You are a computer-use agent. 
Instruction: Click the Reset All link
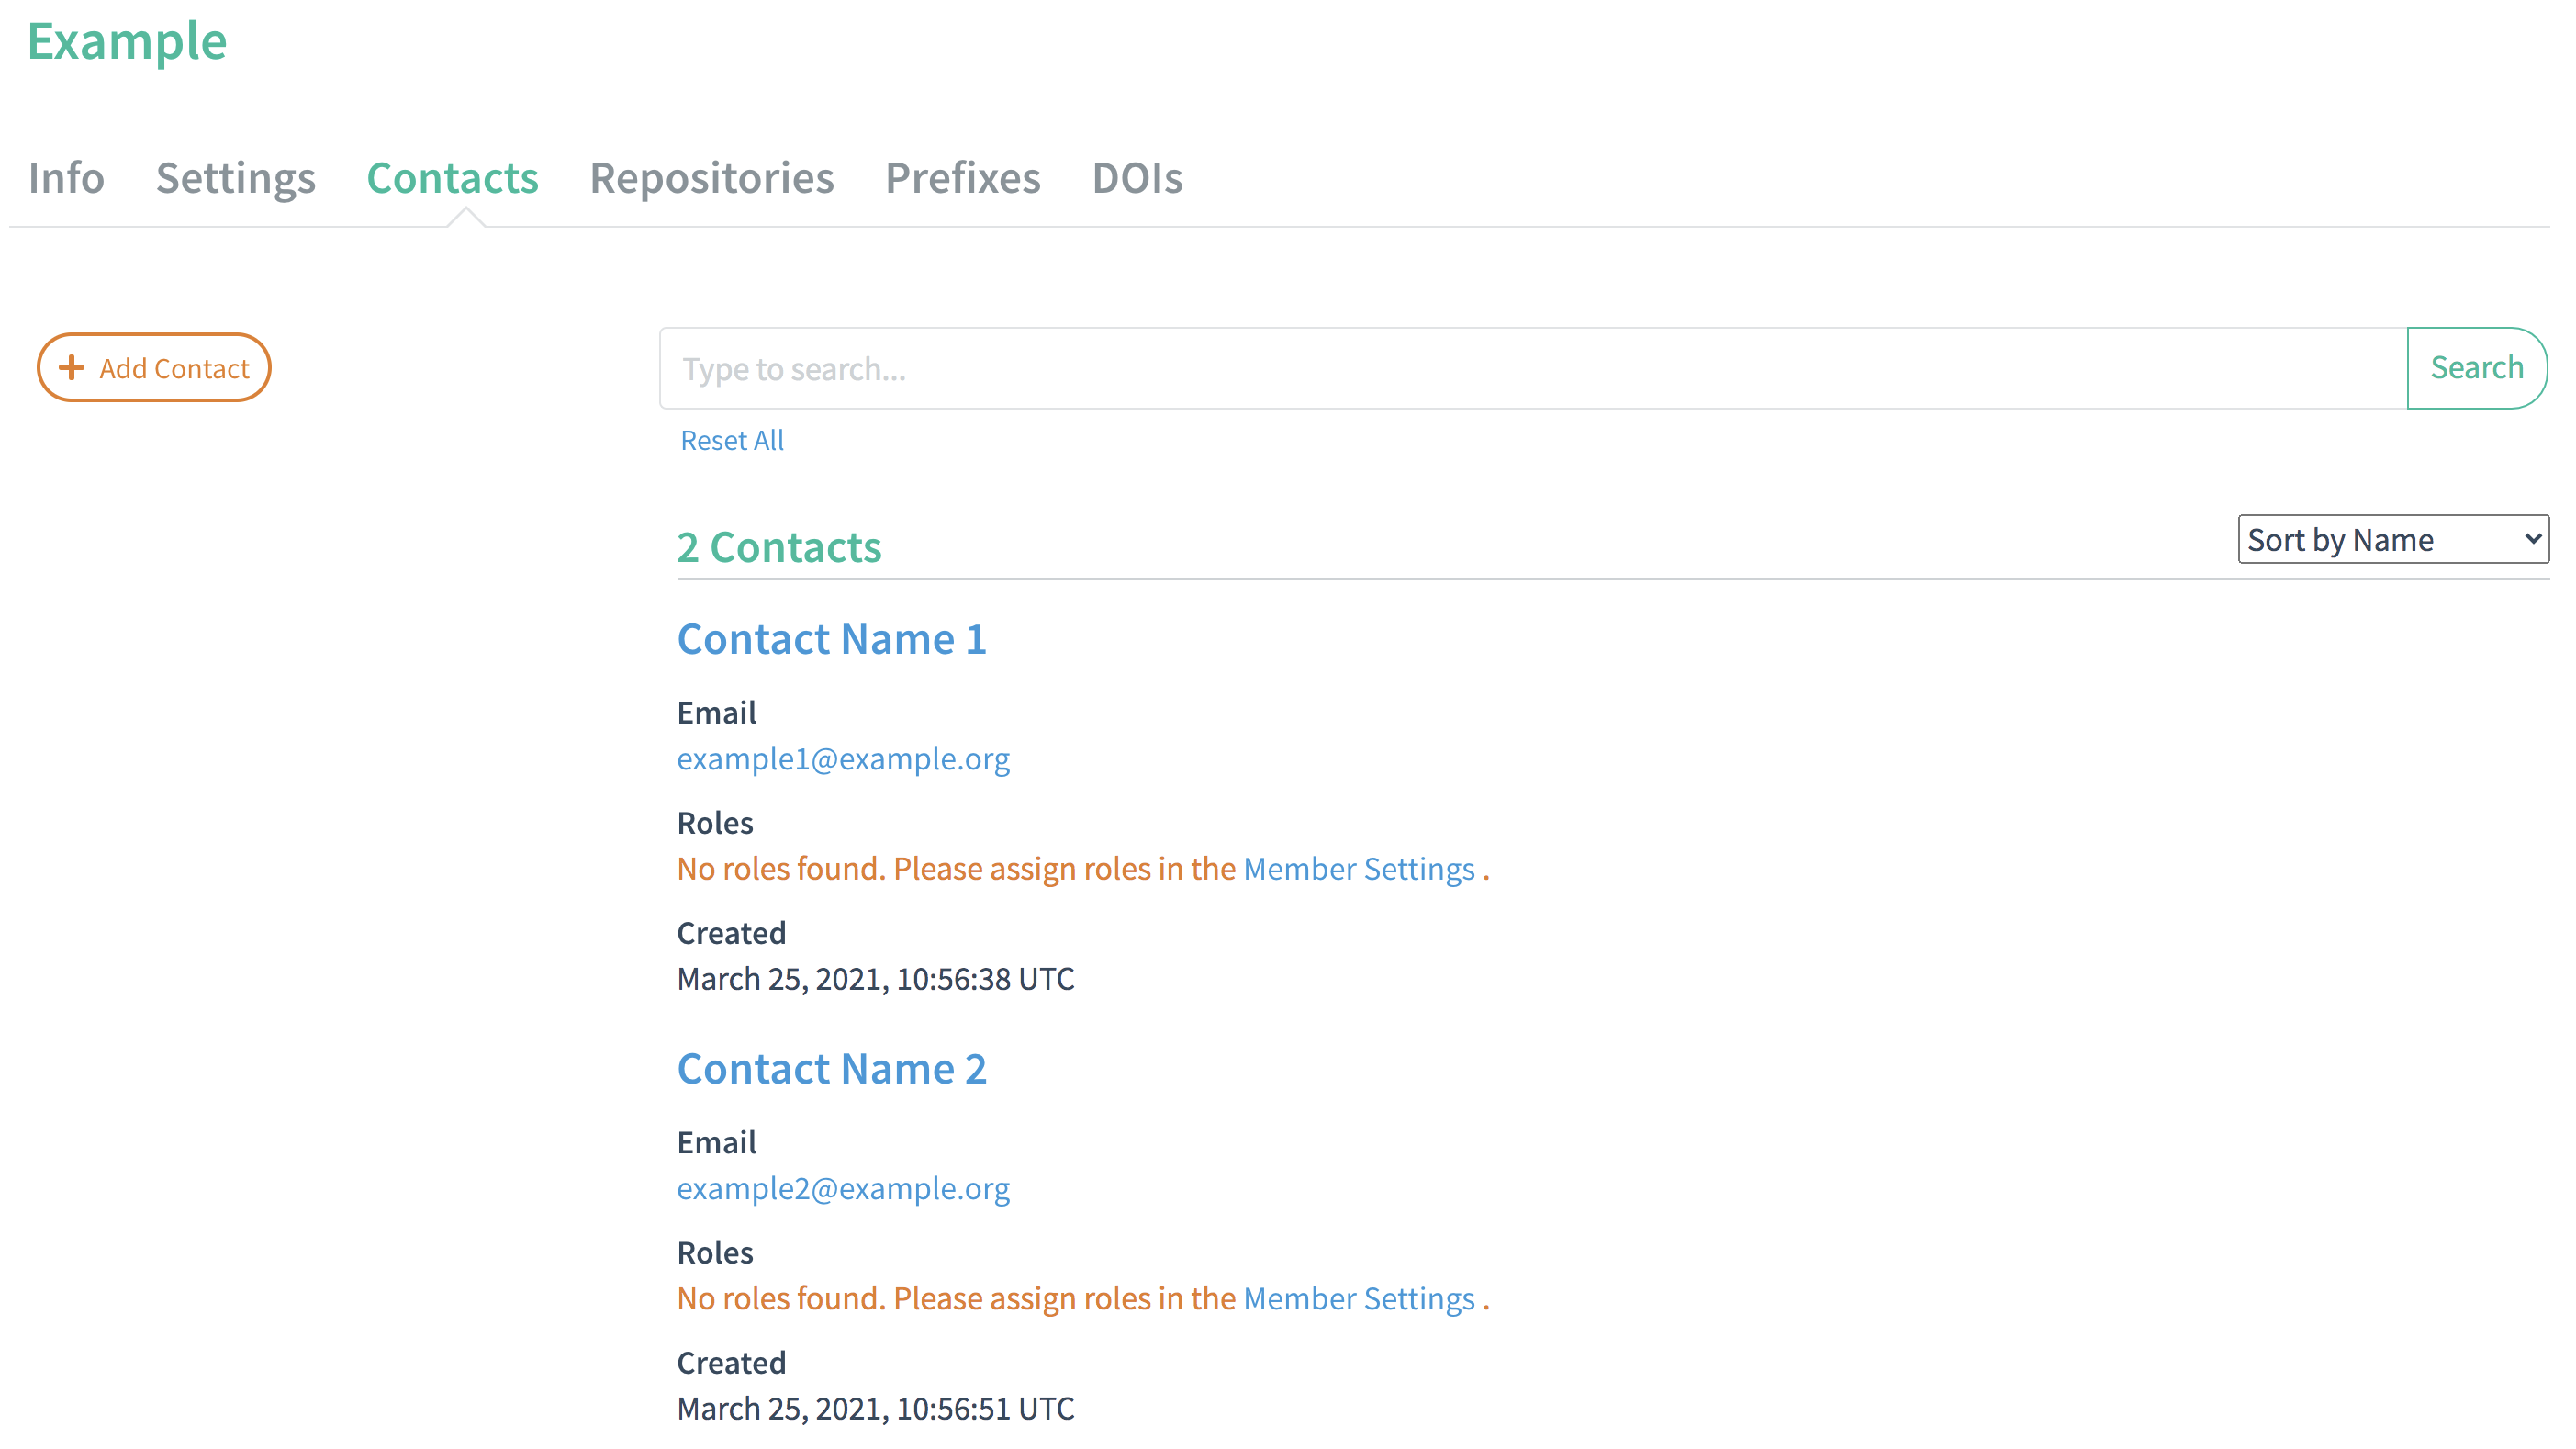[x=731, y=440]
